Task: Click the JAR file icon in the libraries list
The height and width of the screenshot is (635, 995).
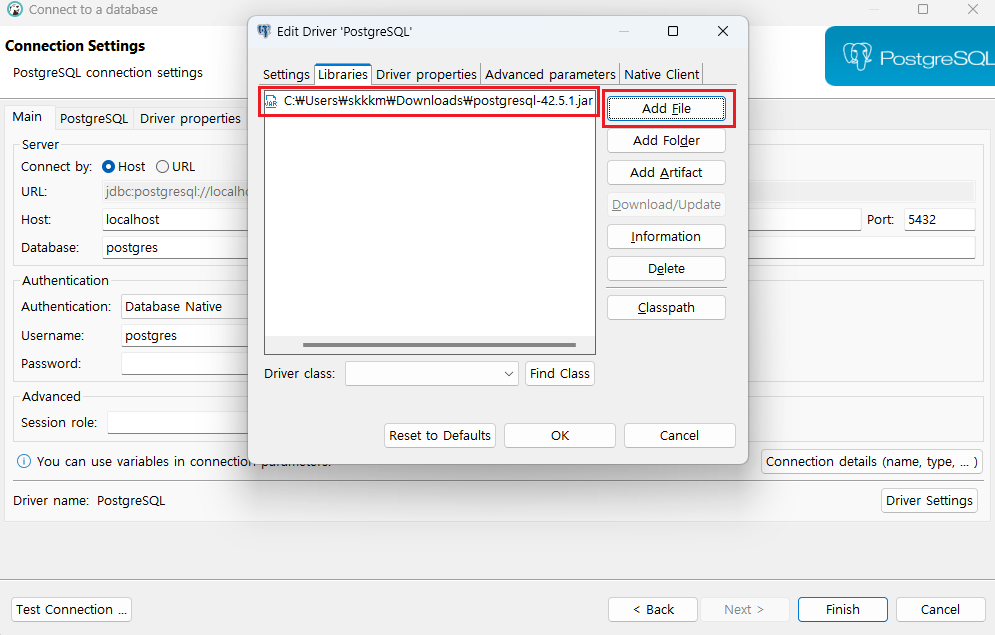Action: 272,101
